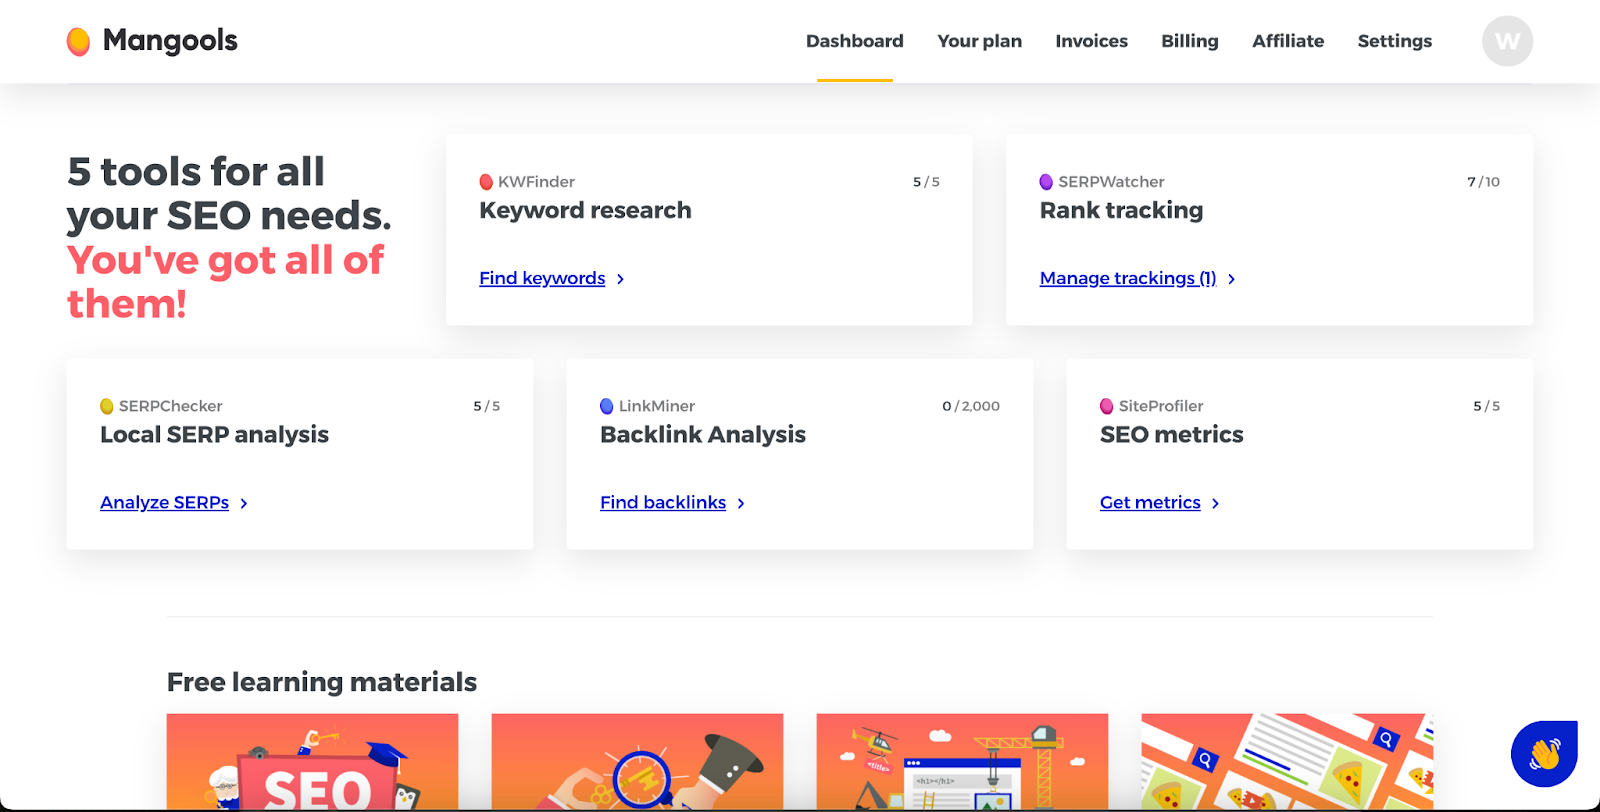Click the SERPChecker label text

tap(170, 406)
